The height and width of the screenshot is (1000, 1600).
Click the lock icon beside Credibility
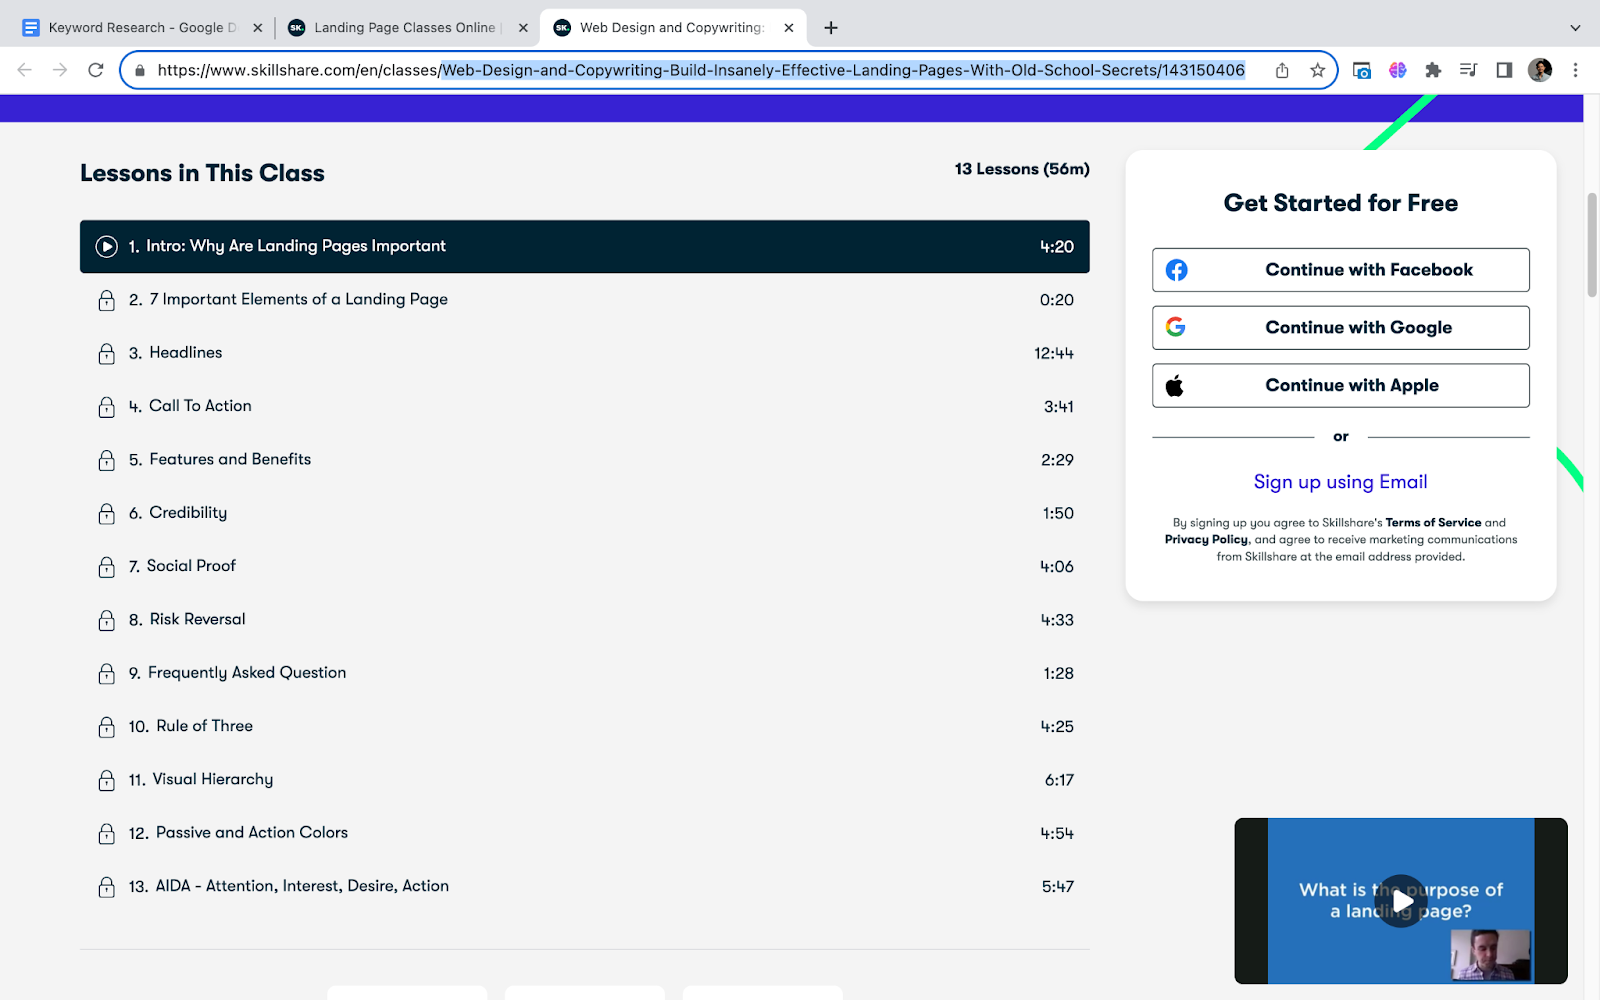[107, 513]
